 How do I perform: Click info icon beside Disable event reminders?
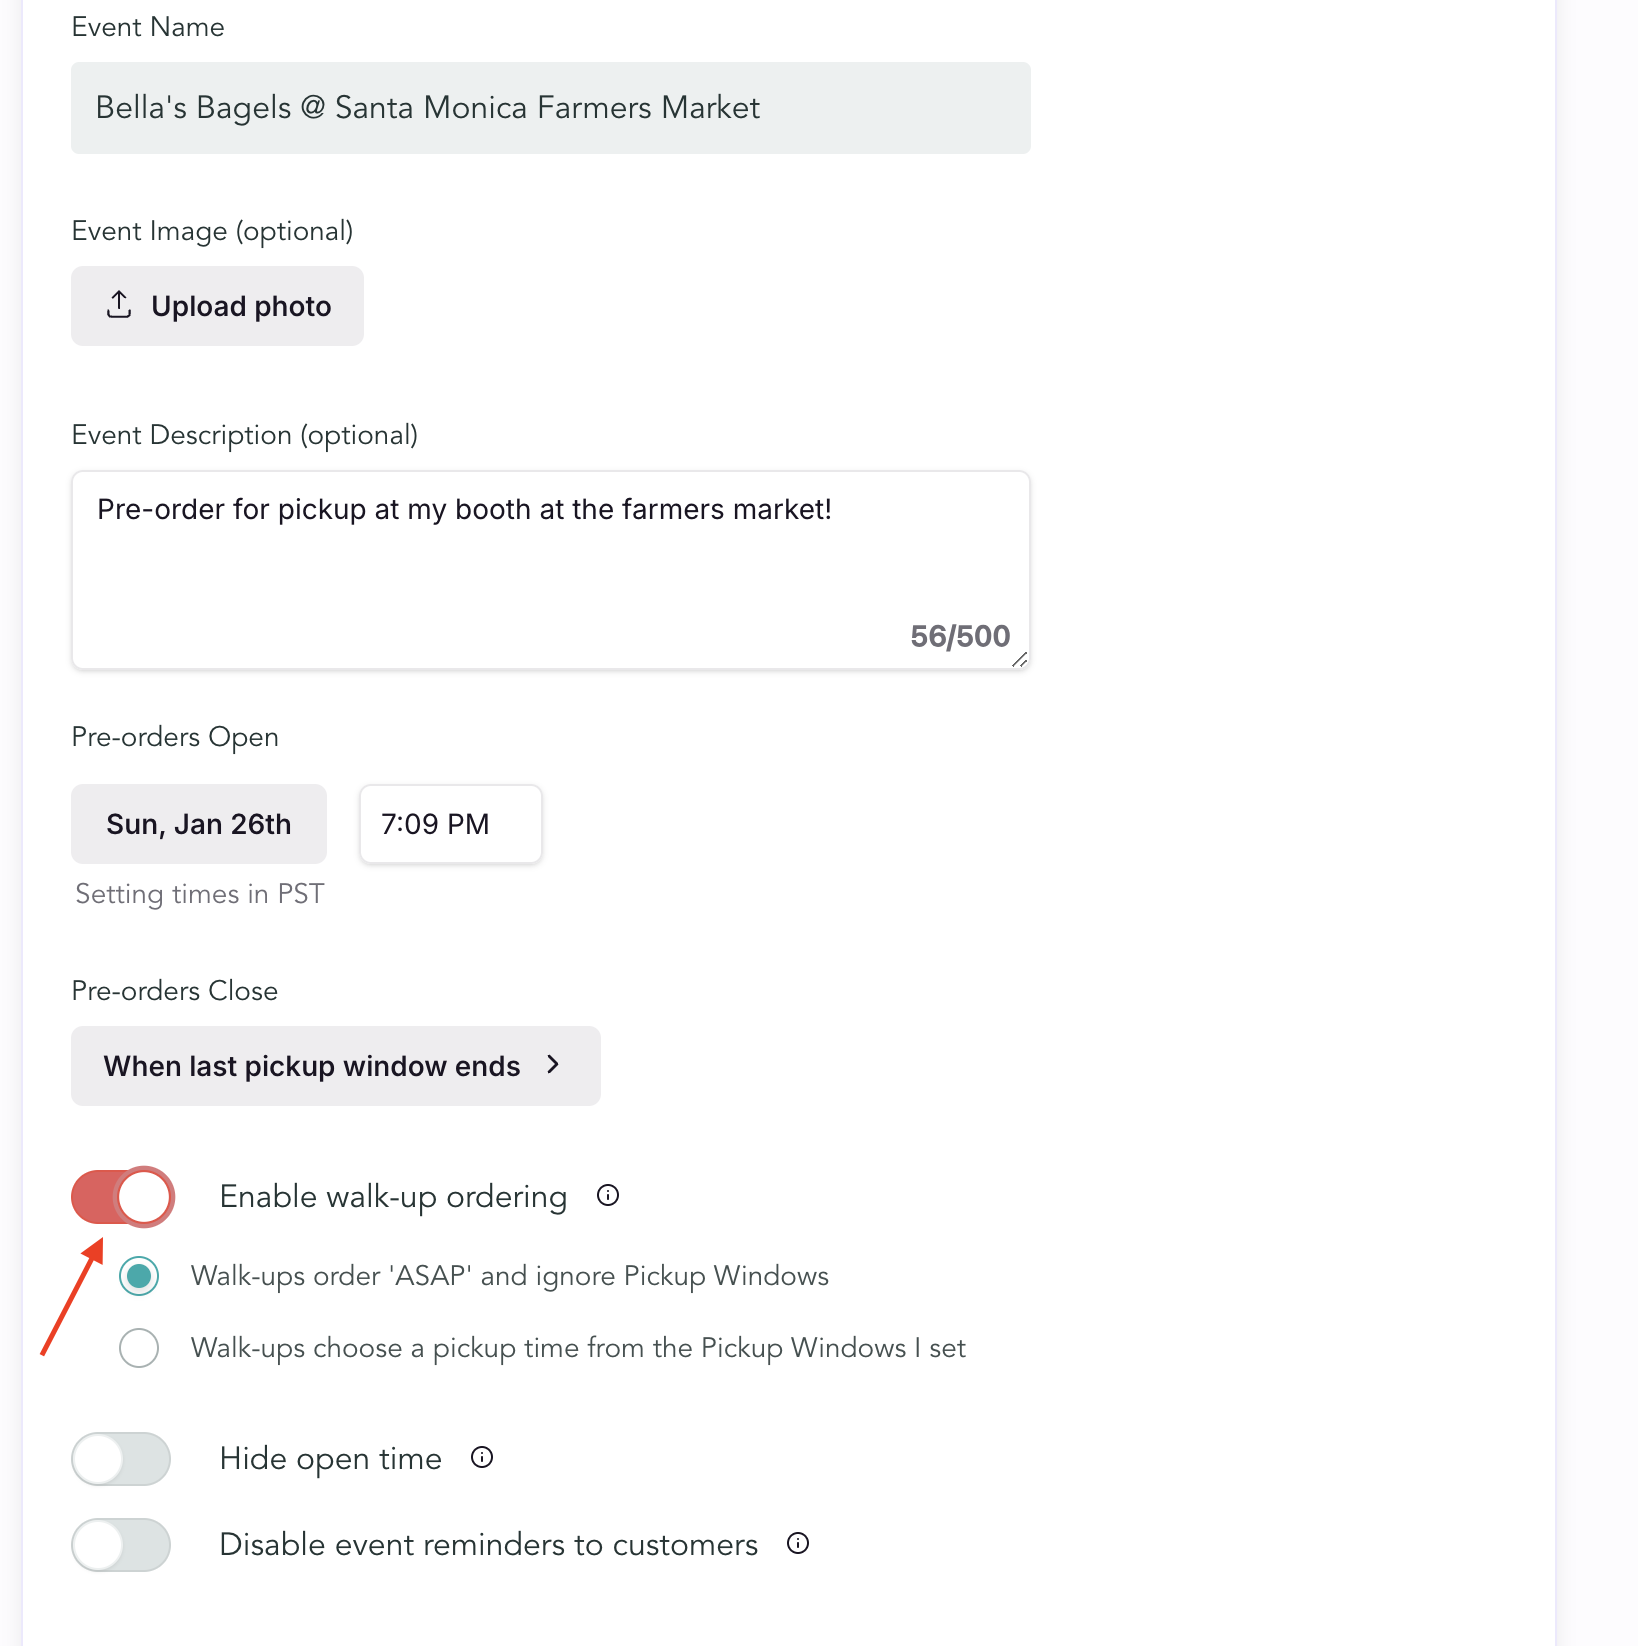[798, 1543]
